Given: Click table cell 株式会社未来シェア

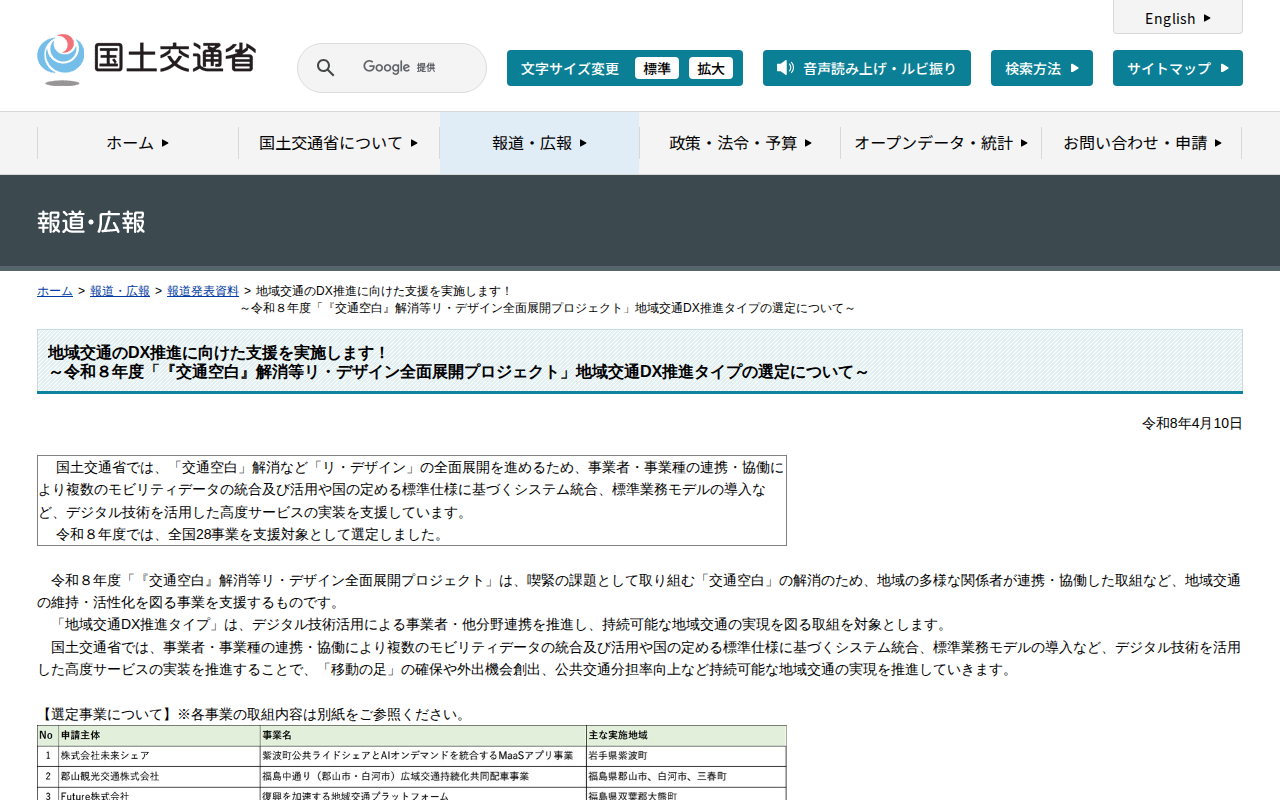Looking at the screenshot, I should tap(158, 755).
